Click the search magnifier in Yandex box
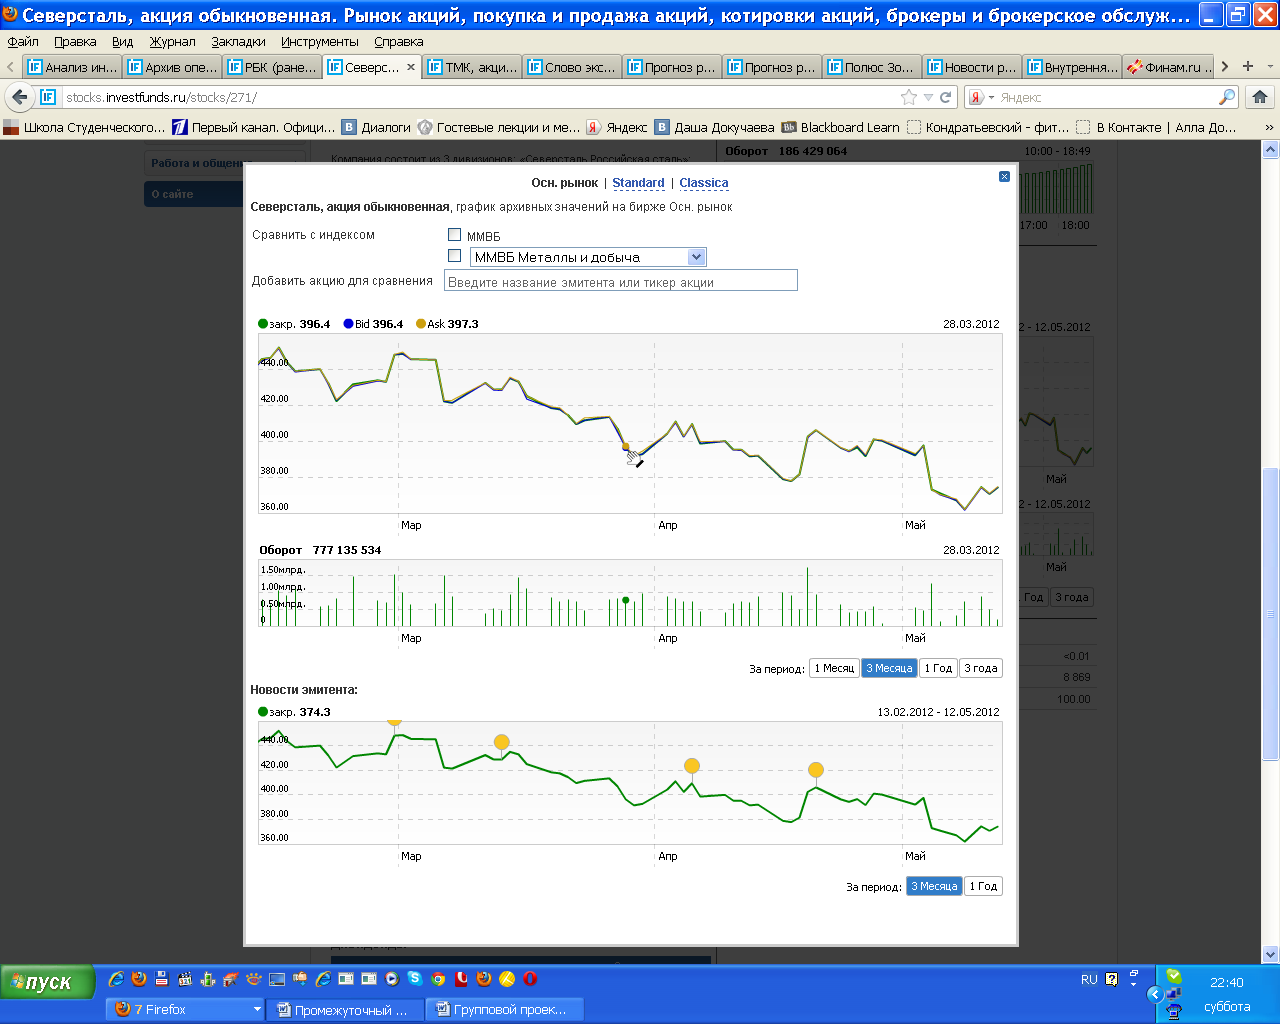The height and width of the screenshot is (1024, 1280). (1226, 97)
